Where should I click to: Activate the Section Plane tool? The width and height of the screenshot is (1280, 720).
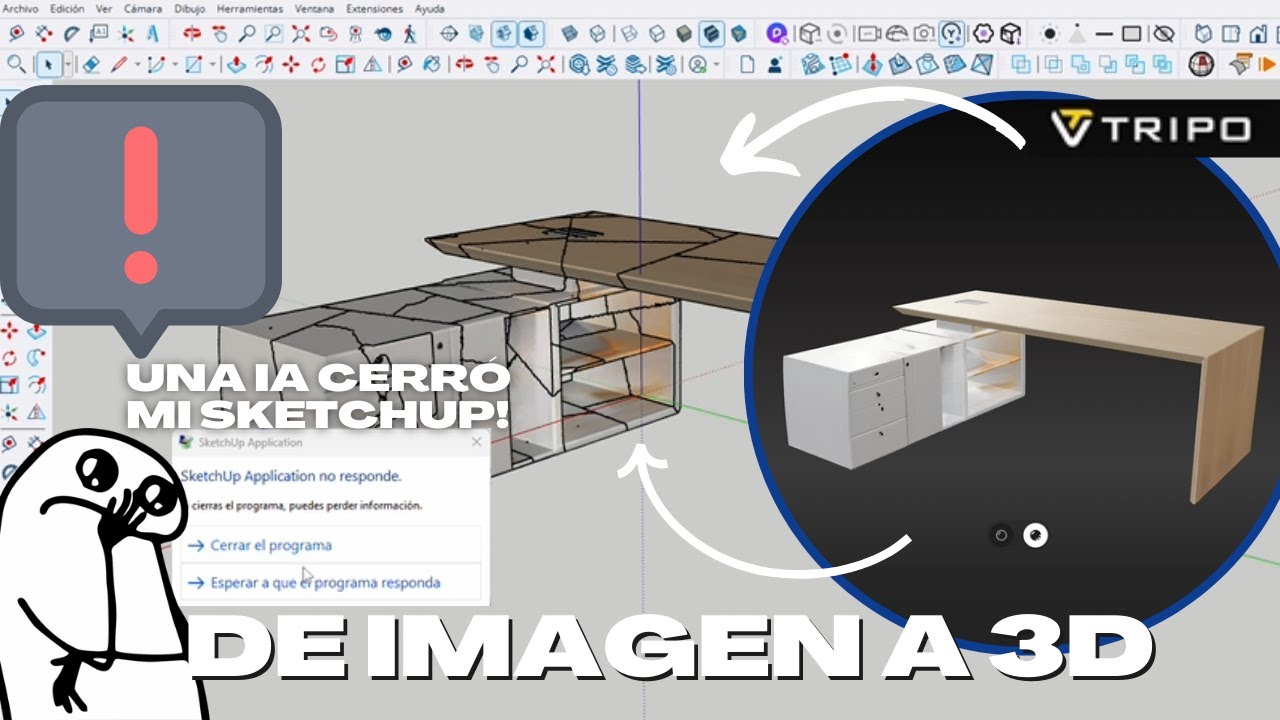click(449, 33)
